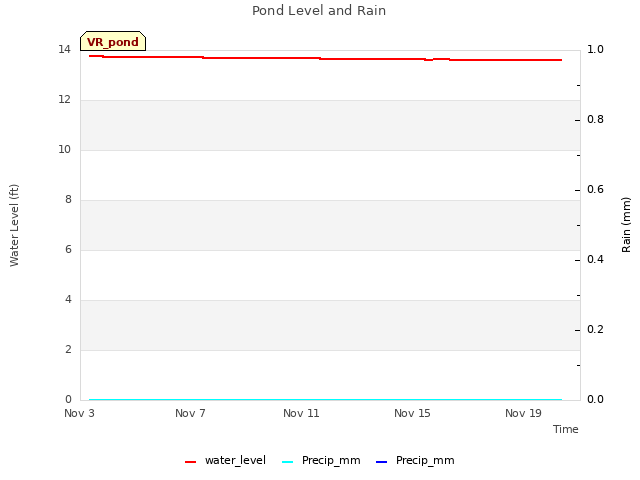Viewport: 640px width, 480px height.
Task: Click the red water level line
Action: (325, 58)
